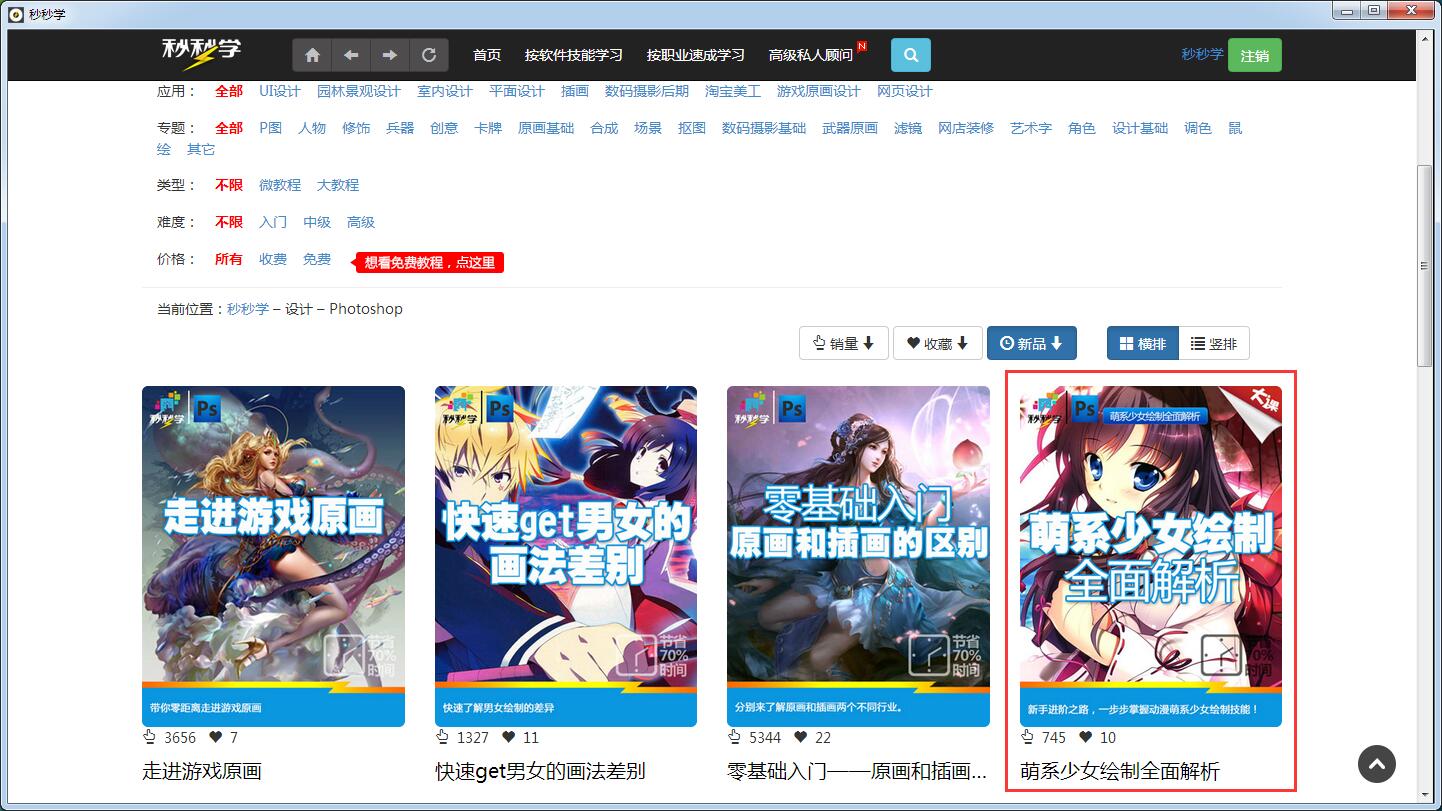
Task: Filter application by 室内设计
Action: pos(445,91)
